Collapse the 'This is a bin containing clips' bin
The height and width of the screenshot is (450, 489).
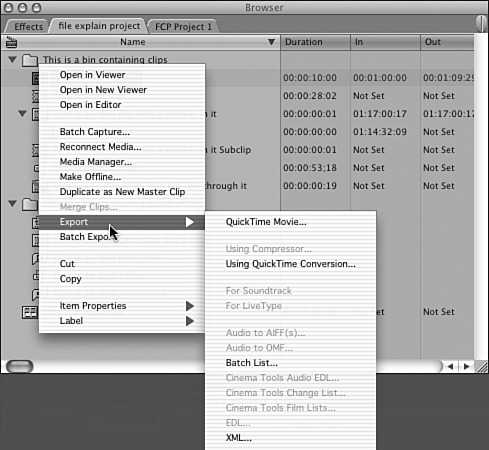pos(12,60)
